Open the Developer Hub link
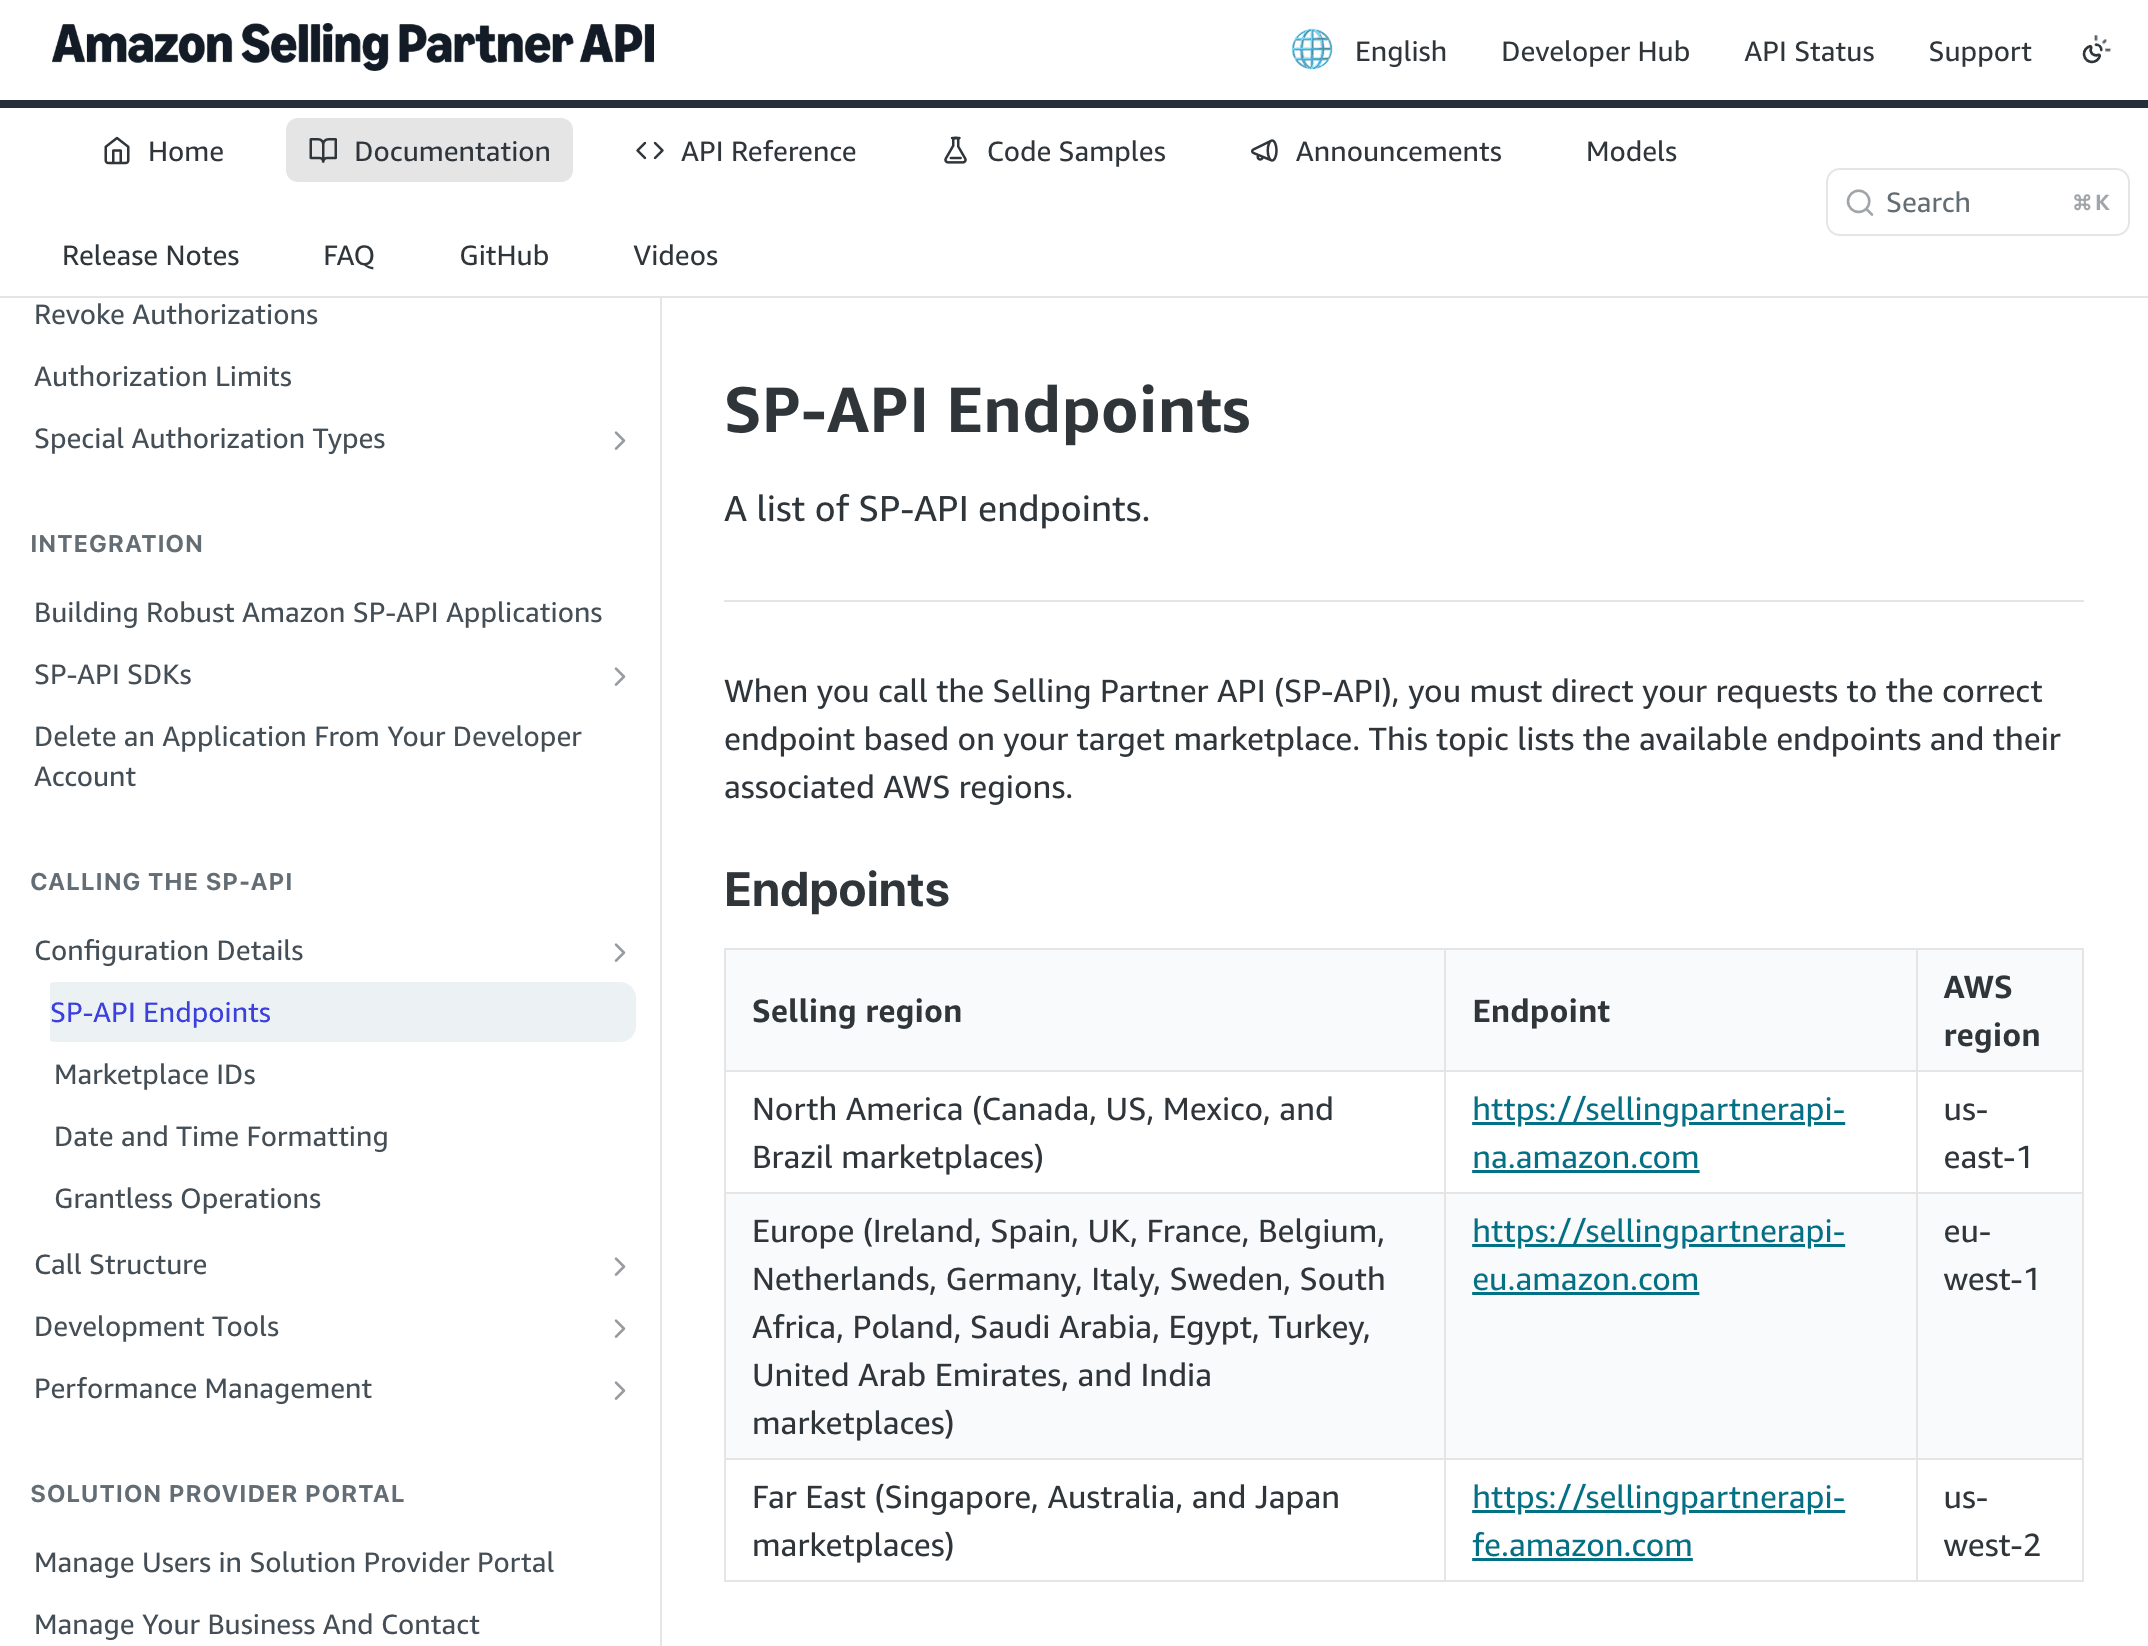The image size is (2148, 1646). 1595,51
